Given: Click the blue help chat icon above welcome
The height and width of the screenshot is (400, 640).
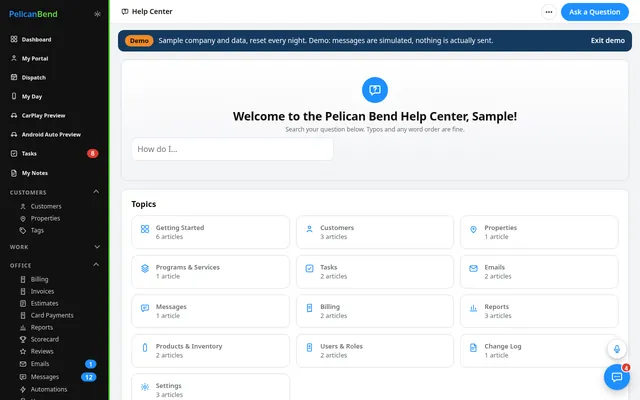Looking at the screenshot, I should pos(375,90).
